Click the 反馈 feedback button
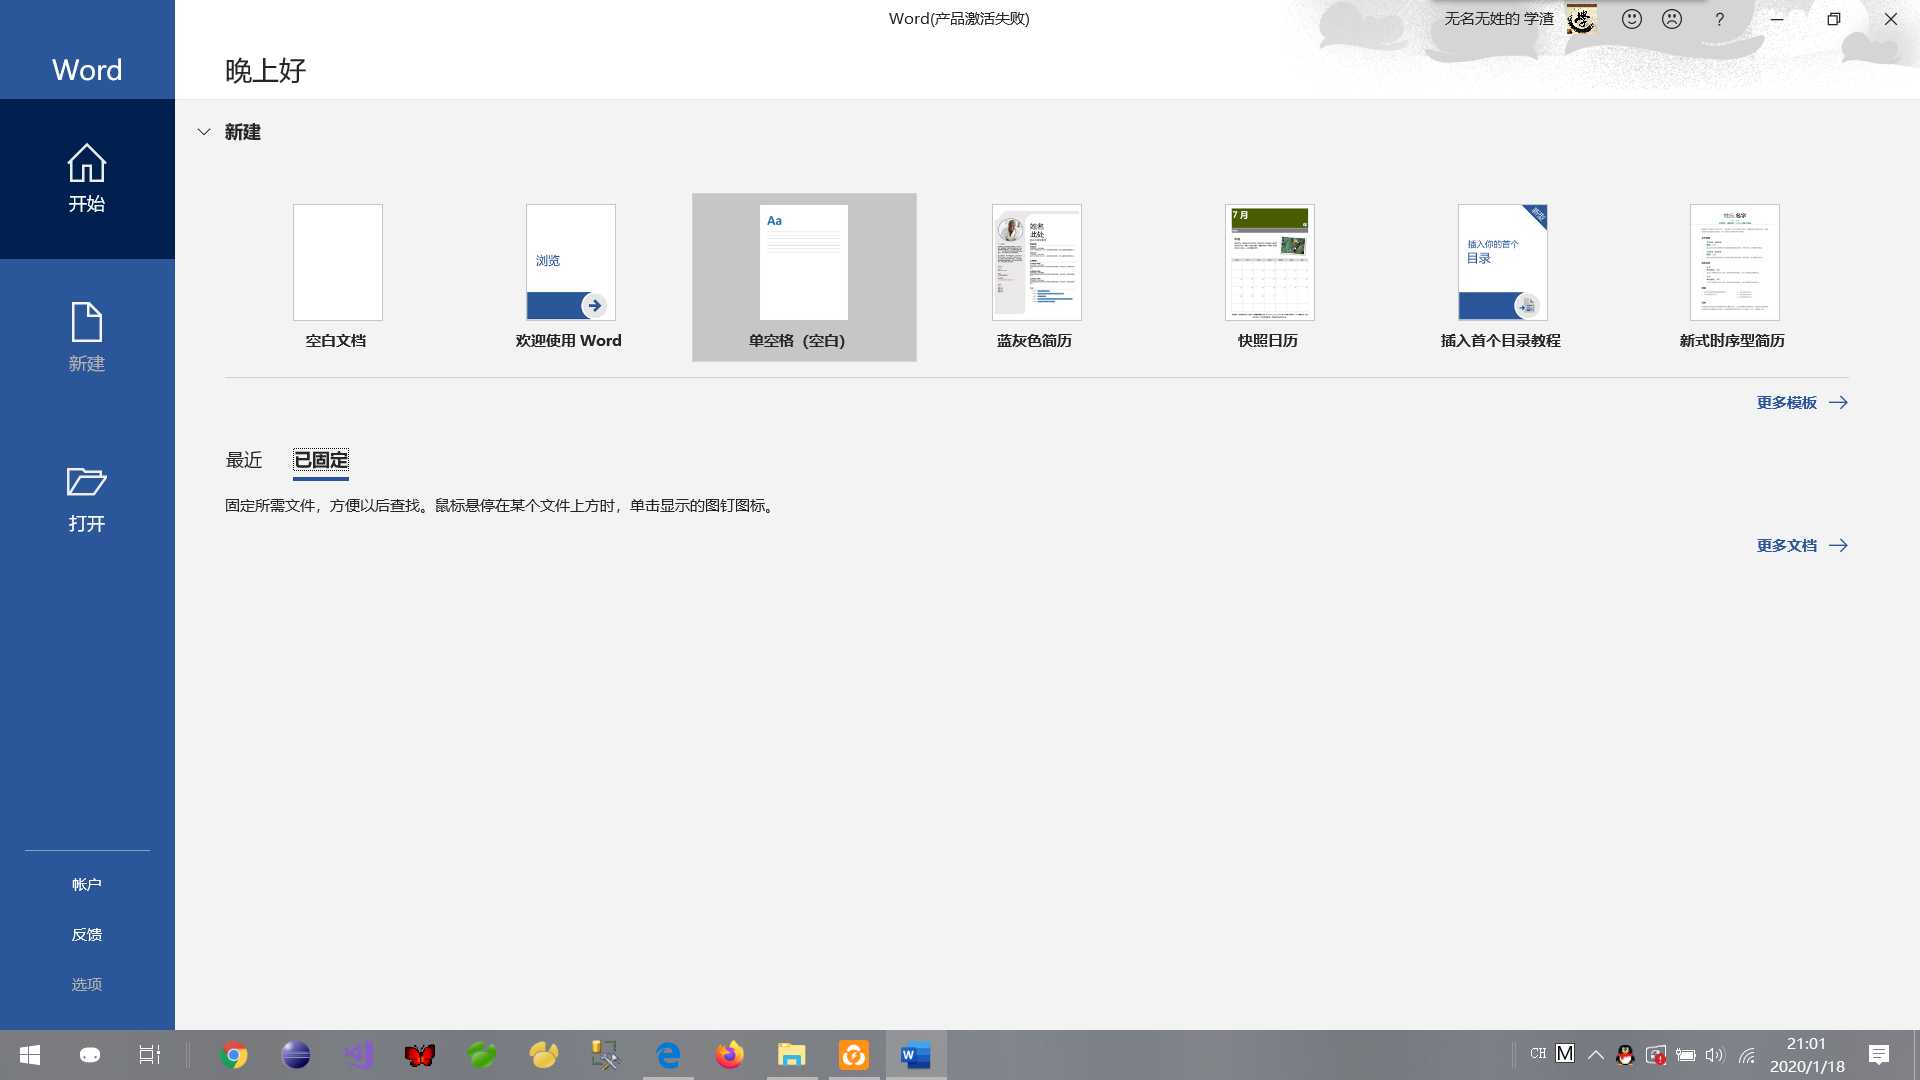 coord(87,935)
